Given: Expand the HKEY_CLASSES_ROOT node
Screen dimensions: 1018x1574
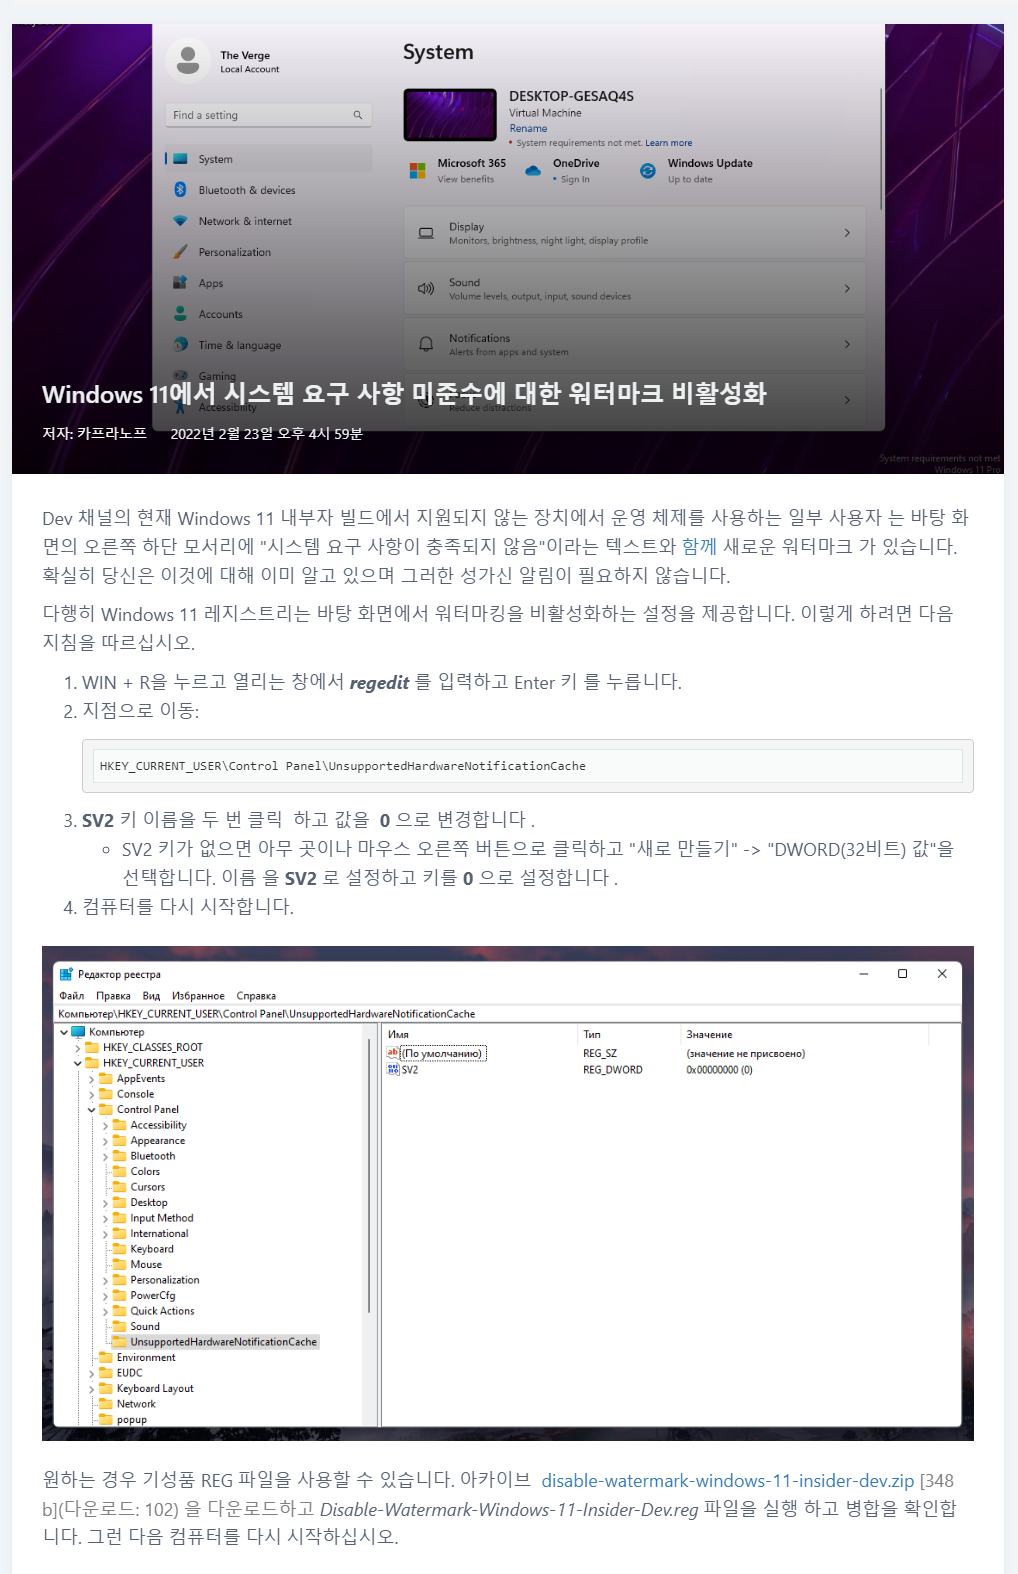Looking at the screenshot, I should click(78, 1048).
